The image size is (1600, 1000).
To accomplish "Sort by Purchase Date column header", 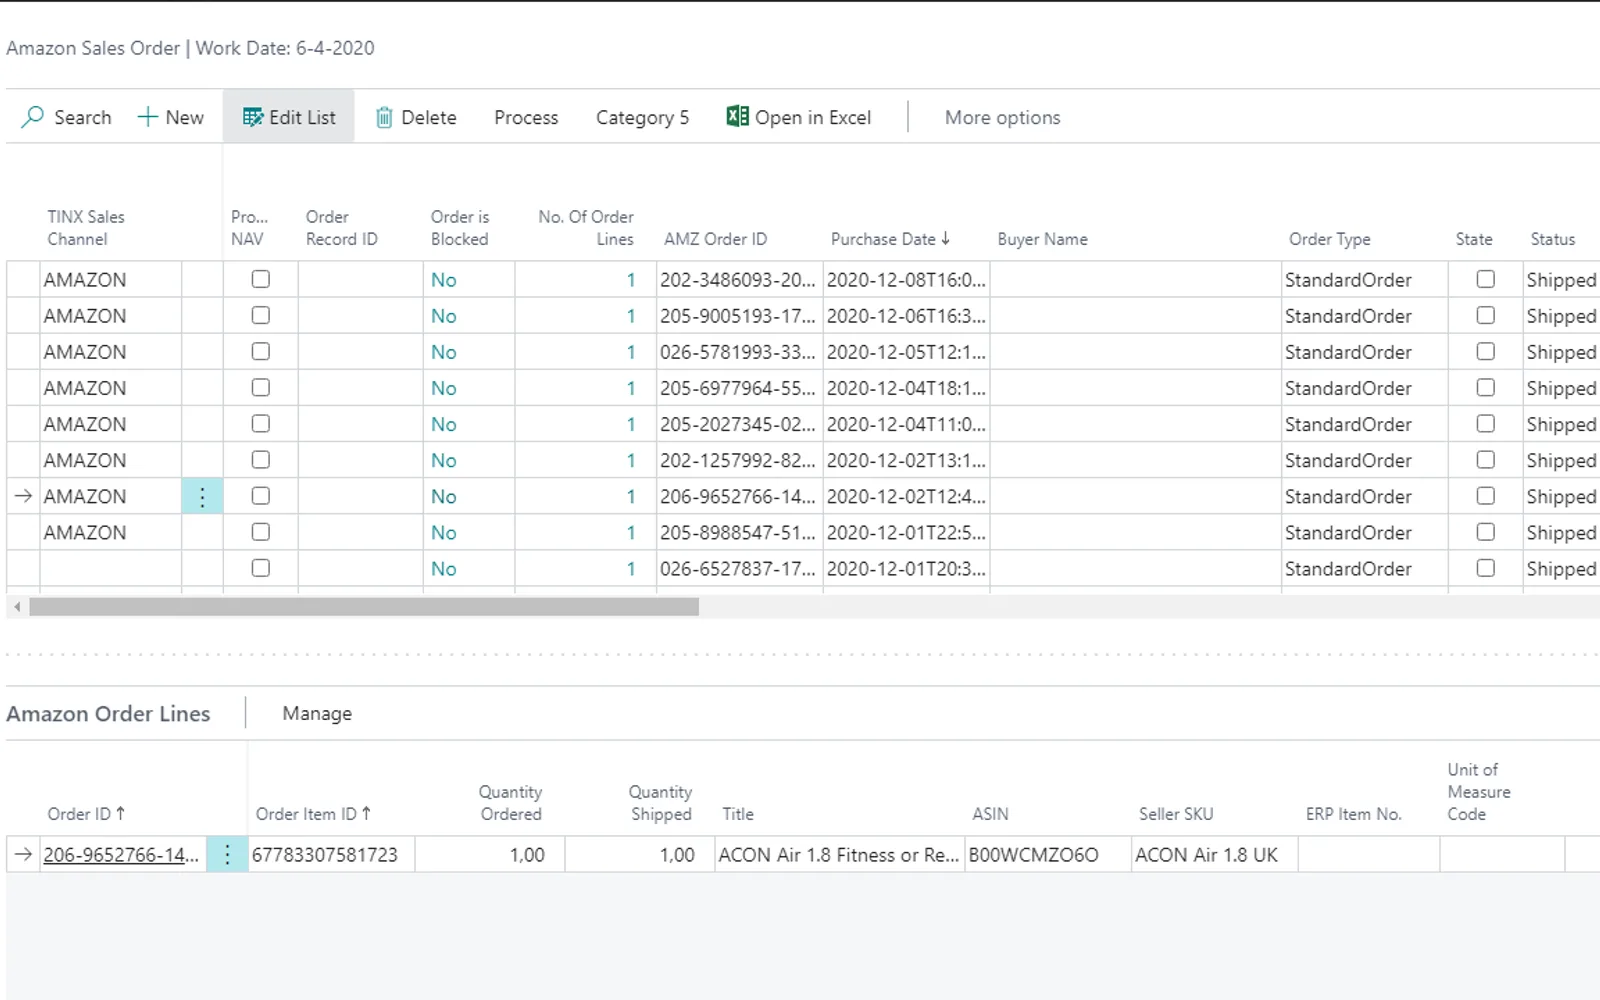I will click(x=890, y=239).
